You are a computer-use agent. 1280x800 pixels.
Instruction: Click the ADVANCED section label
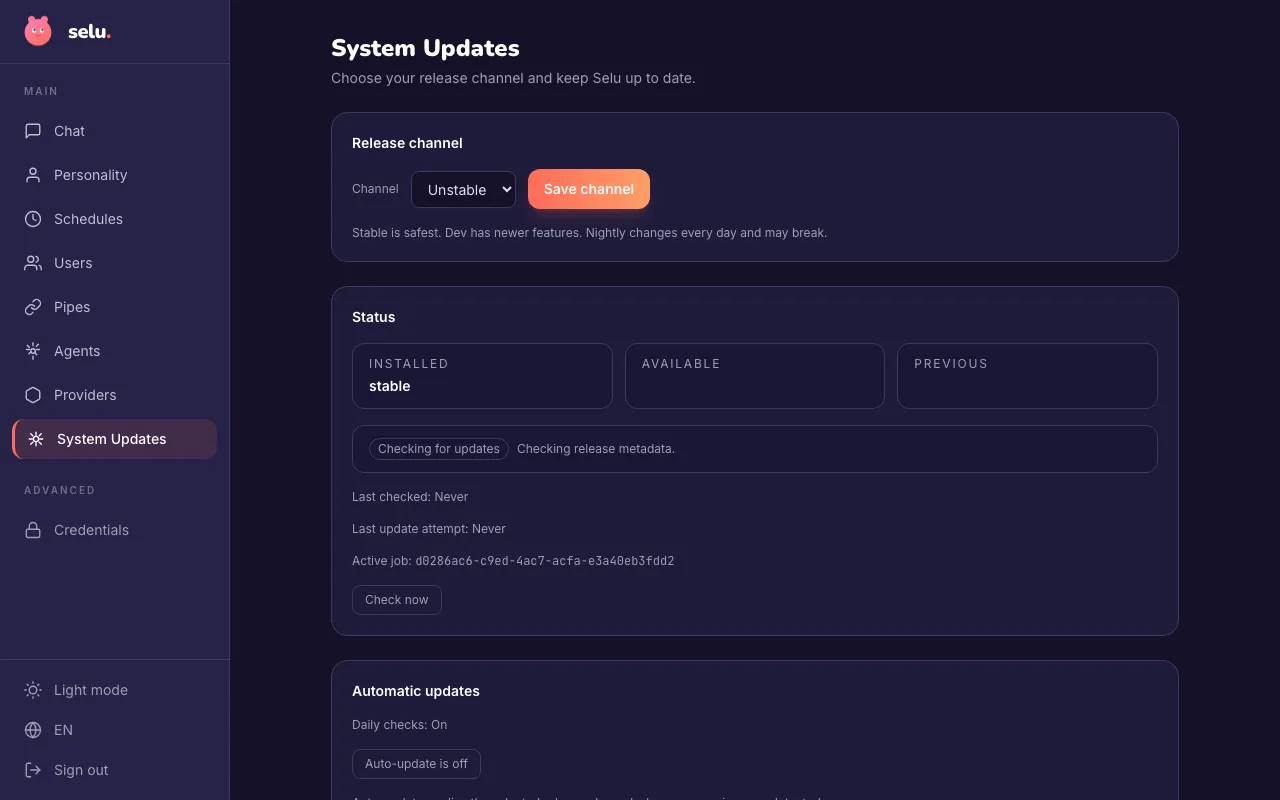60,490
